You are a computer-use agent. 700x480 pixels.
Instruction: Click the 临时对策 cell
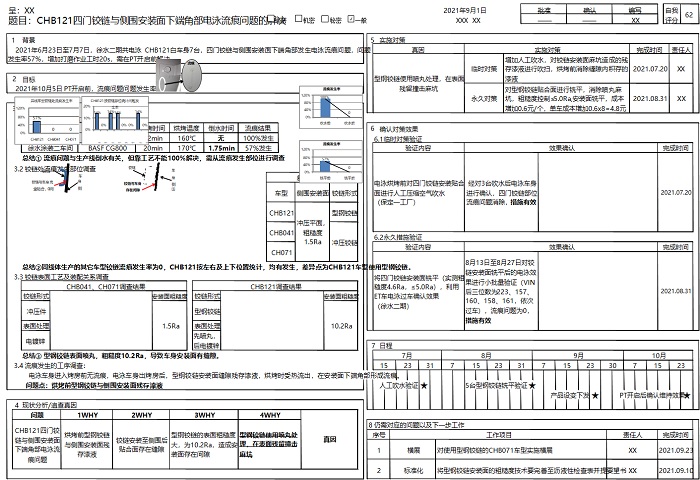click(484, 69)
